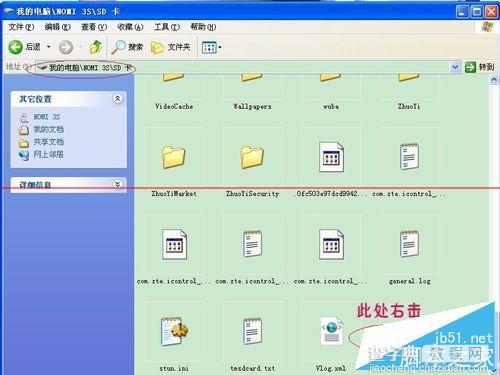Screen dimensions: 500x375
Task: Open the 工具 menu
Action: coord(167,27)
